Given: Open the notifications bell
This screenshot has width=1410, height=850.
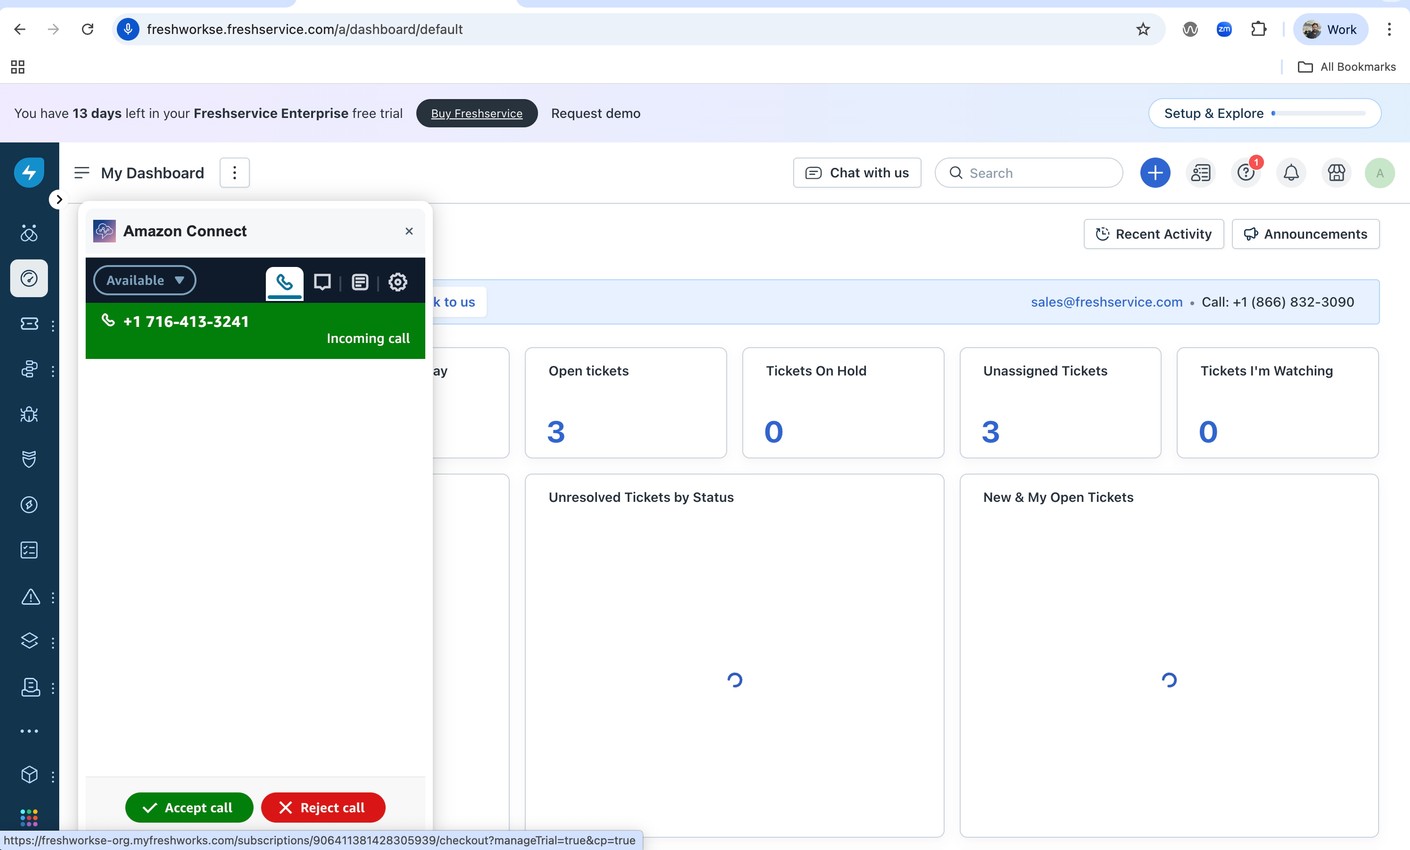Looking at the screenshot, I should 1291,172.
